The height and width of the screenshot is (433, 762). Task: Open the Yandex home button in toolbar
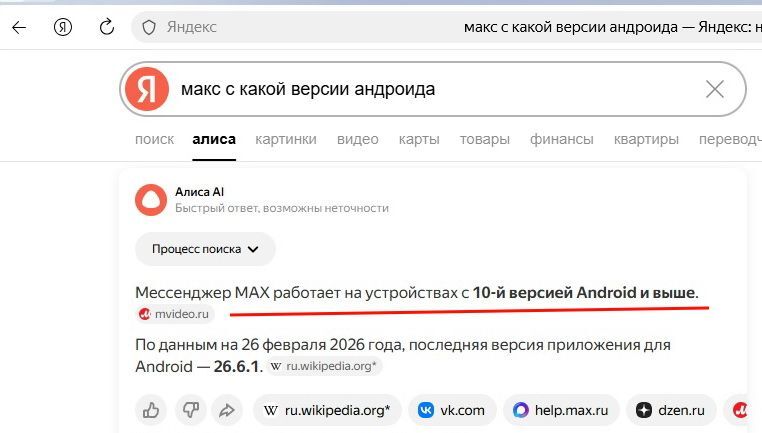[x=63, y=27]
